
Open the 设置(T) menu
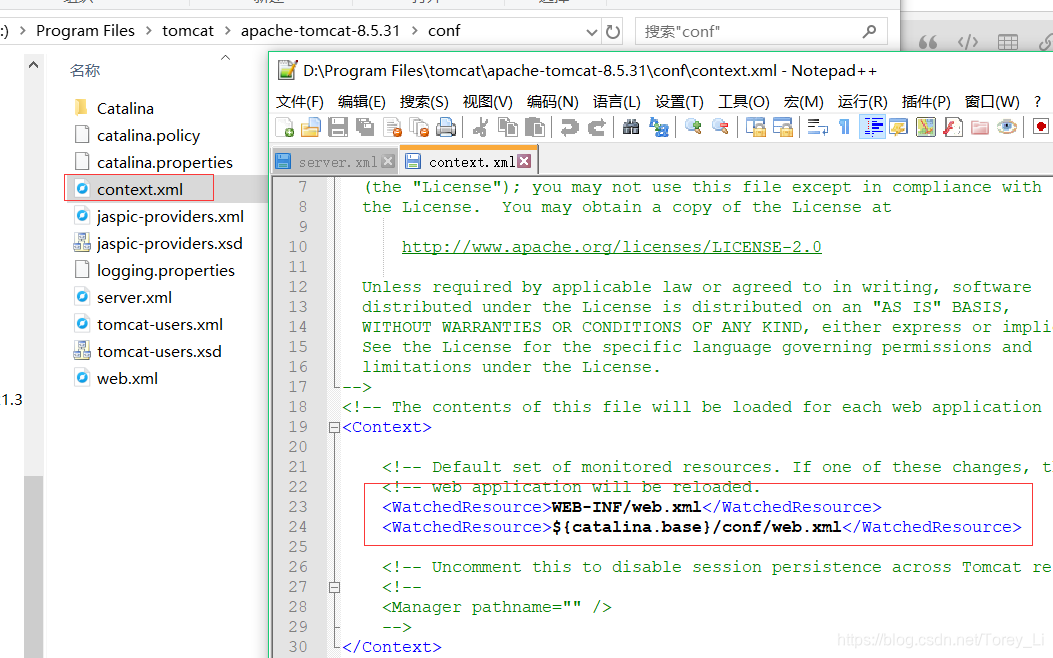coord(679,101)
